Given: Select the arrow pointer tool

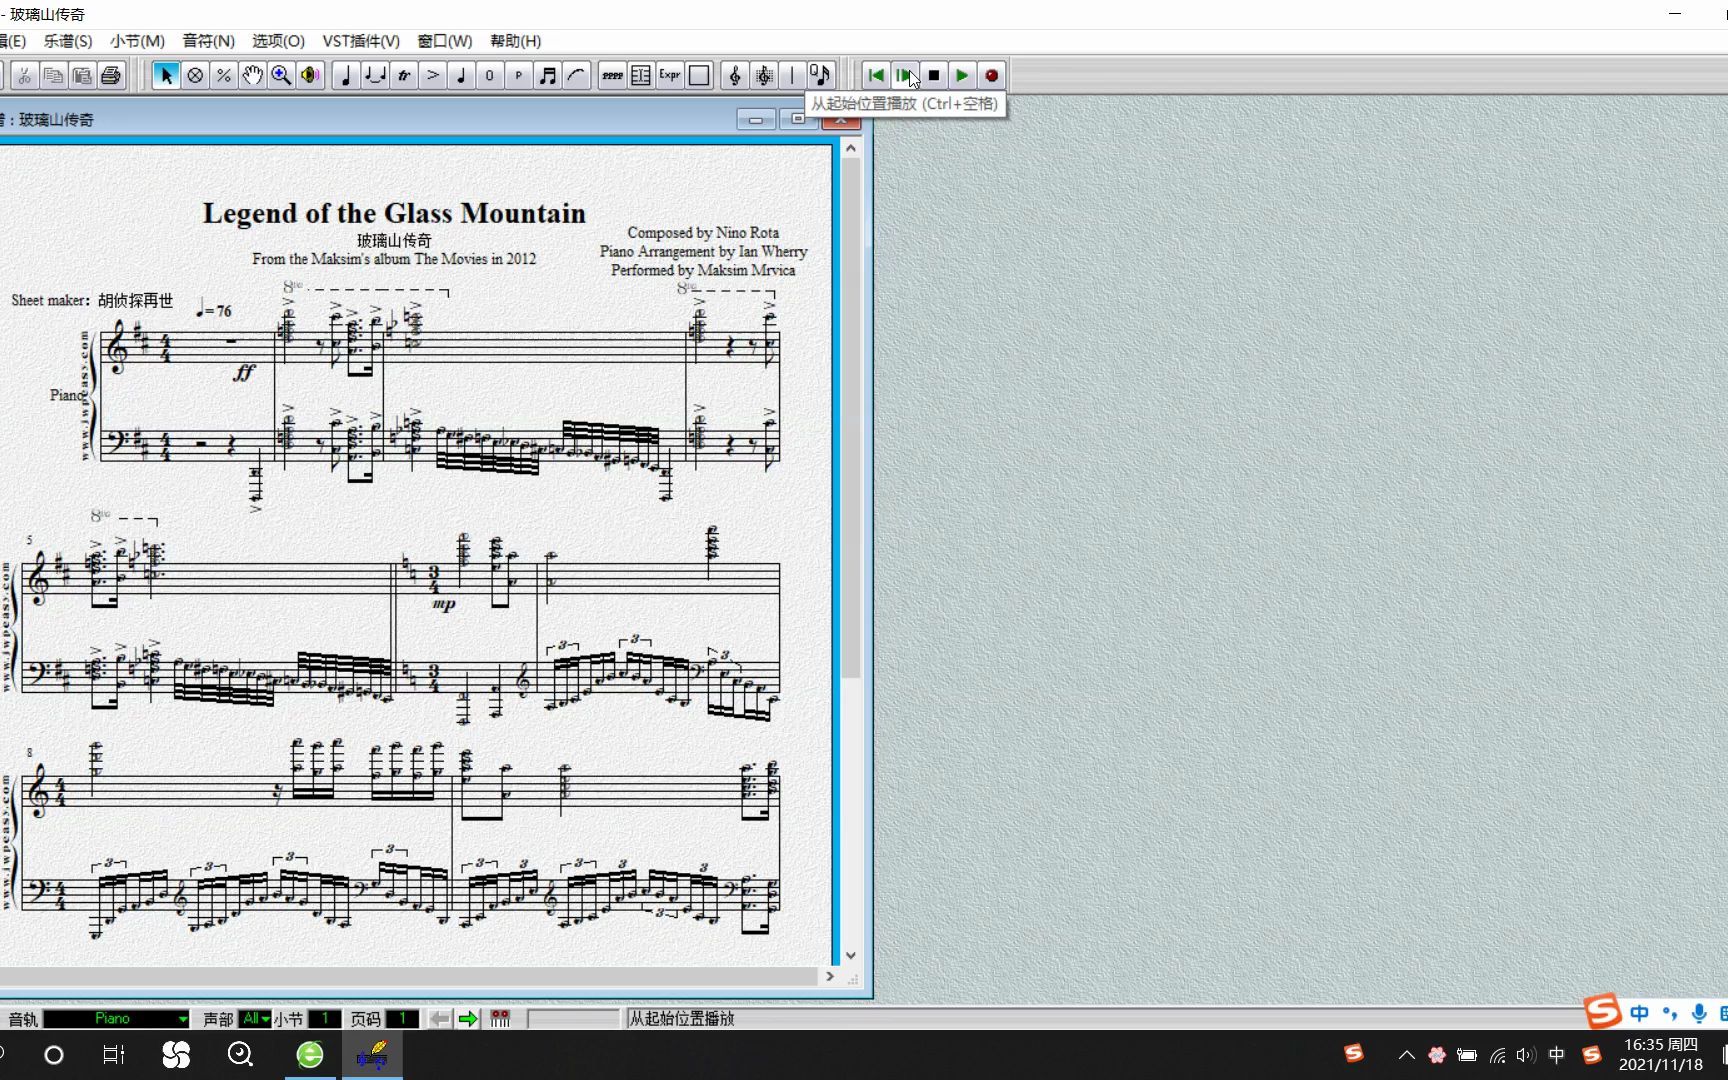Looking at the screenshot, I should point(166,75).
